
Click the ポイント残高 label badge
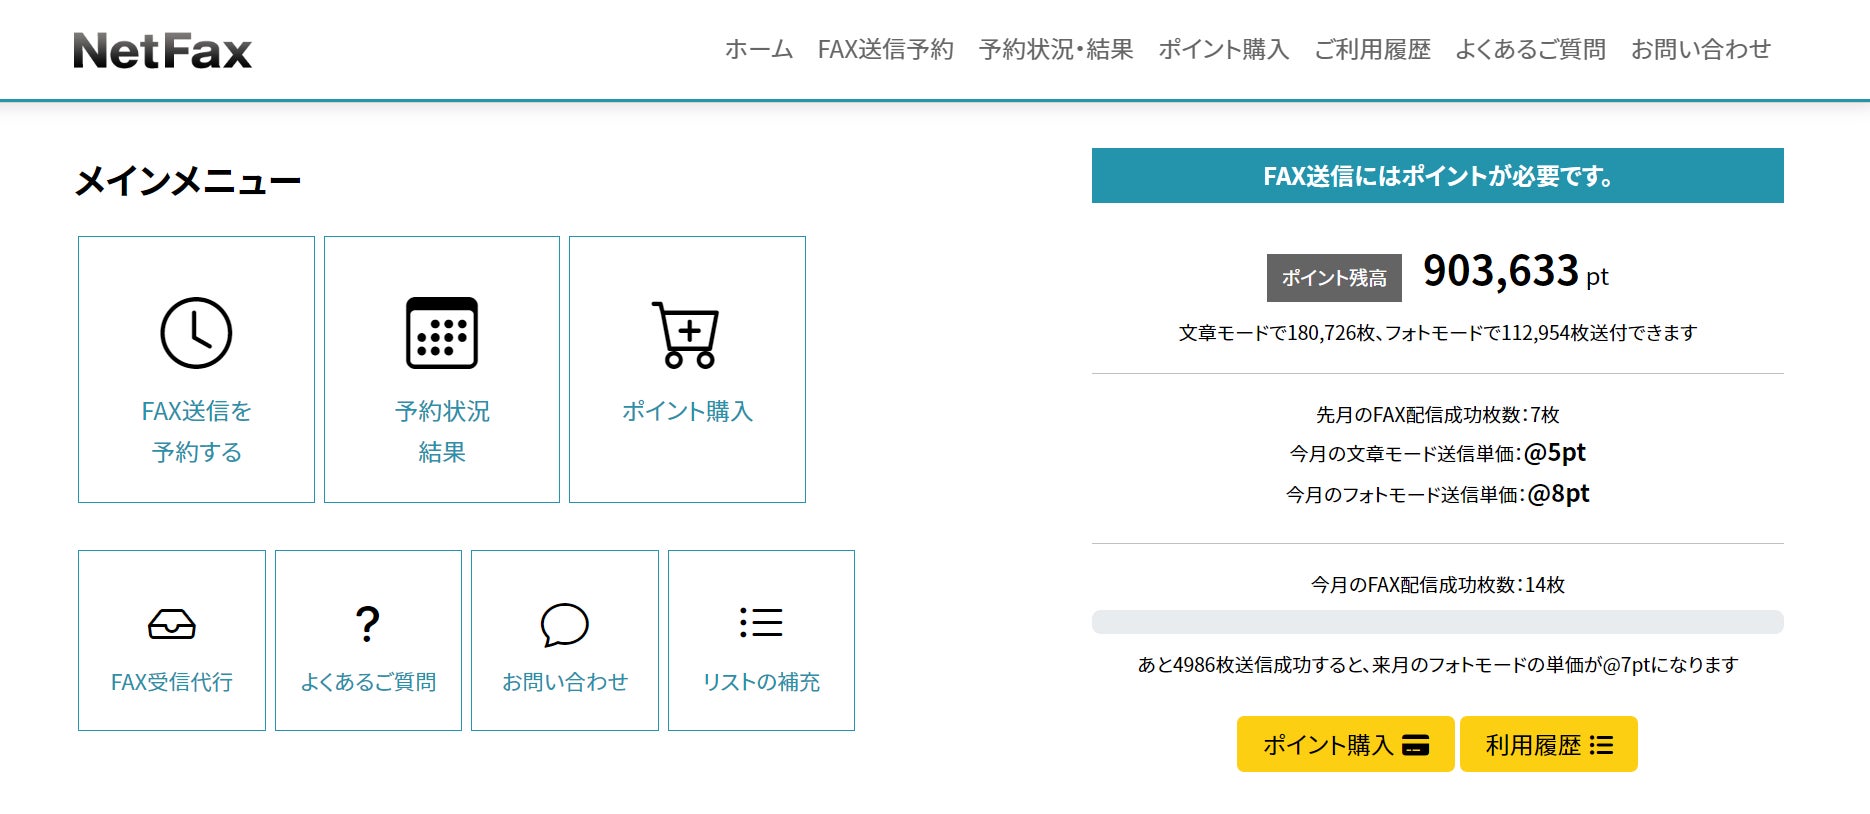click(1334, 278)
